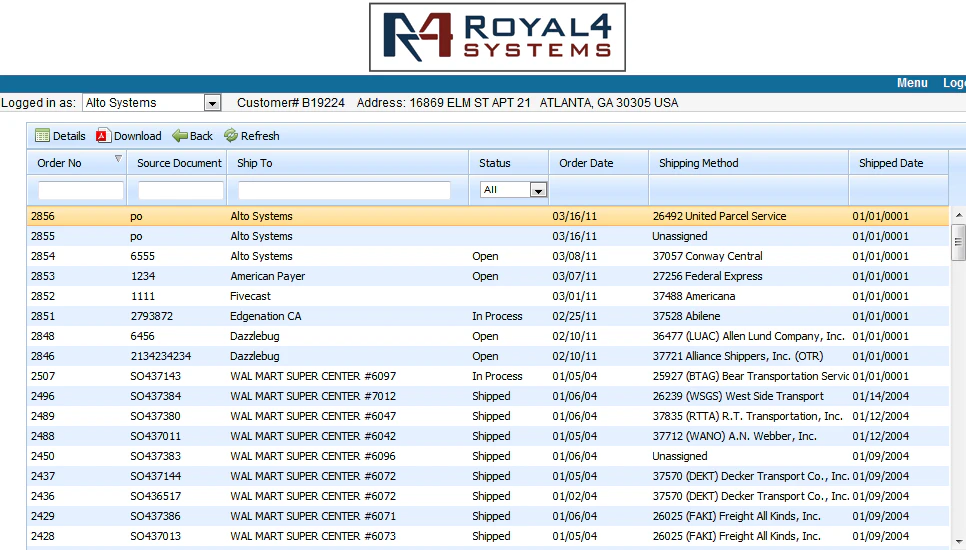Sort by Order Date column header
This screenshot has width=966, height=550.
click(x=599, y=163)
